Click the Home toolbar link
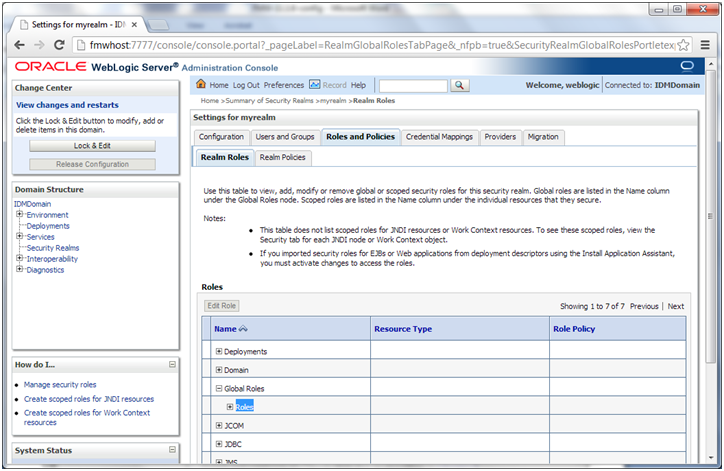Viewport: 724px width, 471px height. tap(219, 85)
